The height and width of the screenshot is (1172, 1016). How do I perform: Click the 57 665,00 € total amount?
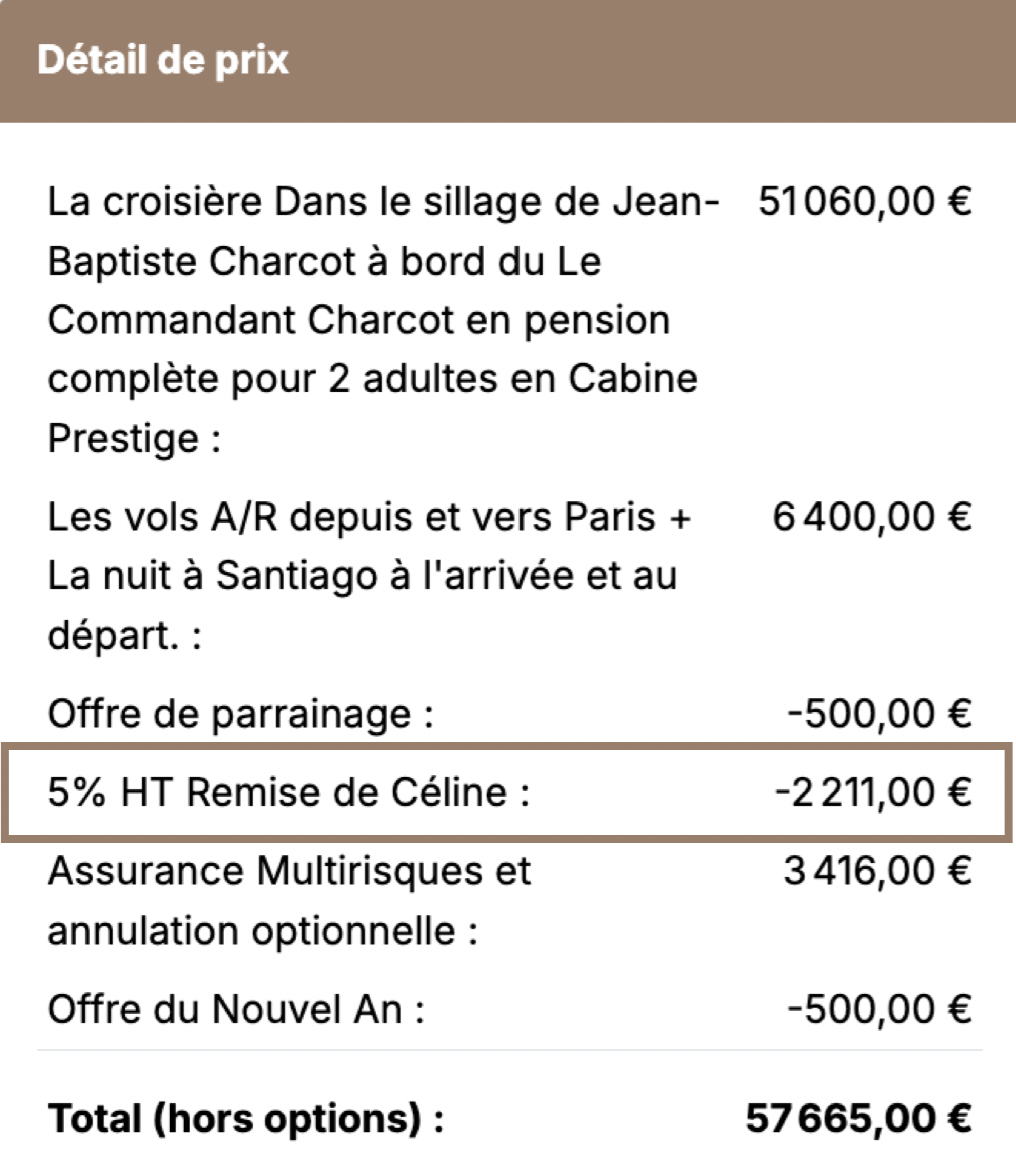(858, 1118)
